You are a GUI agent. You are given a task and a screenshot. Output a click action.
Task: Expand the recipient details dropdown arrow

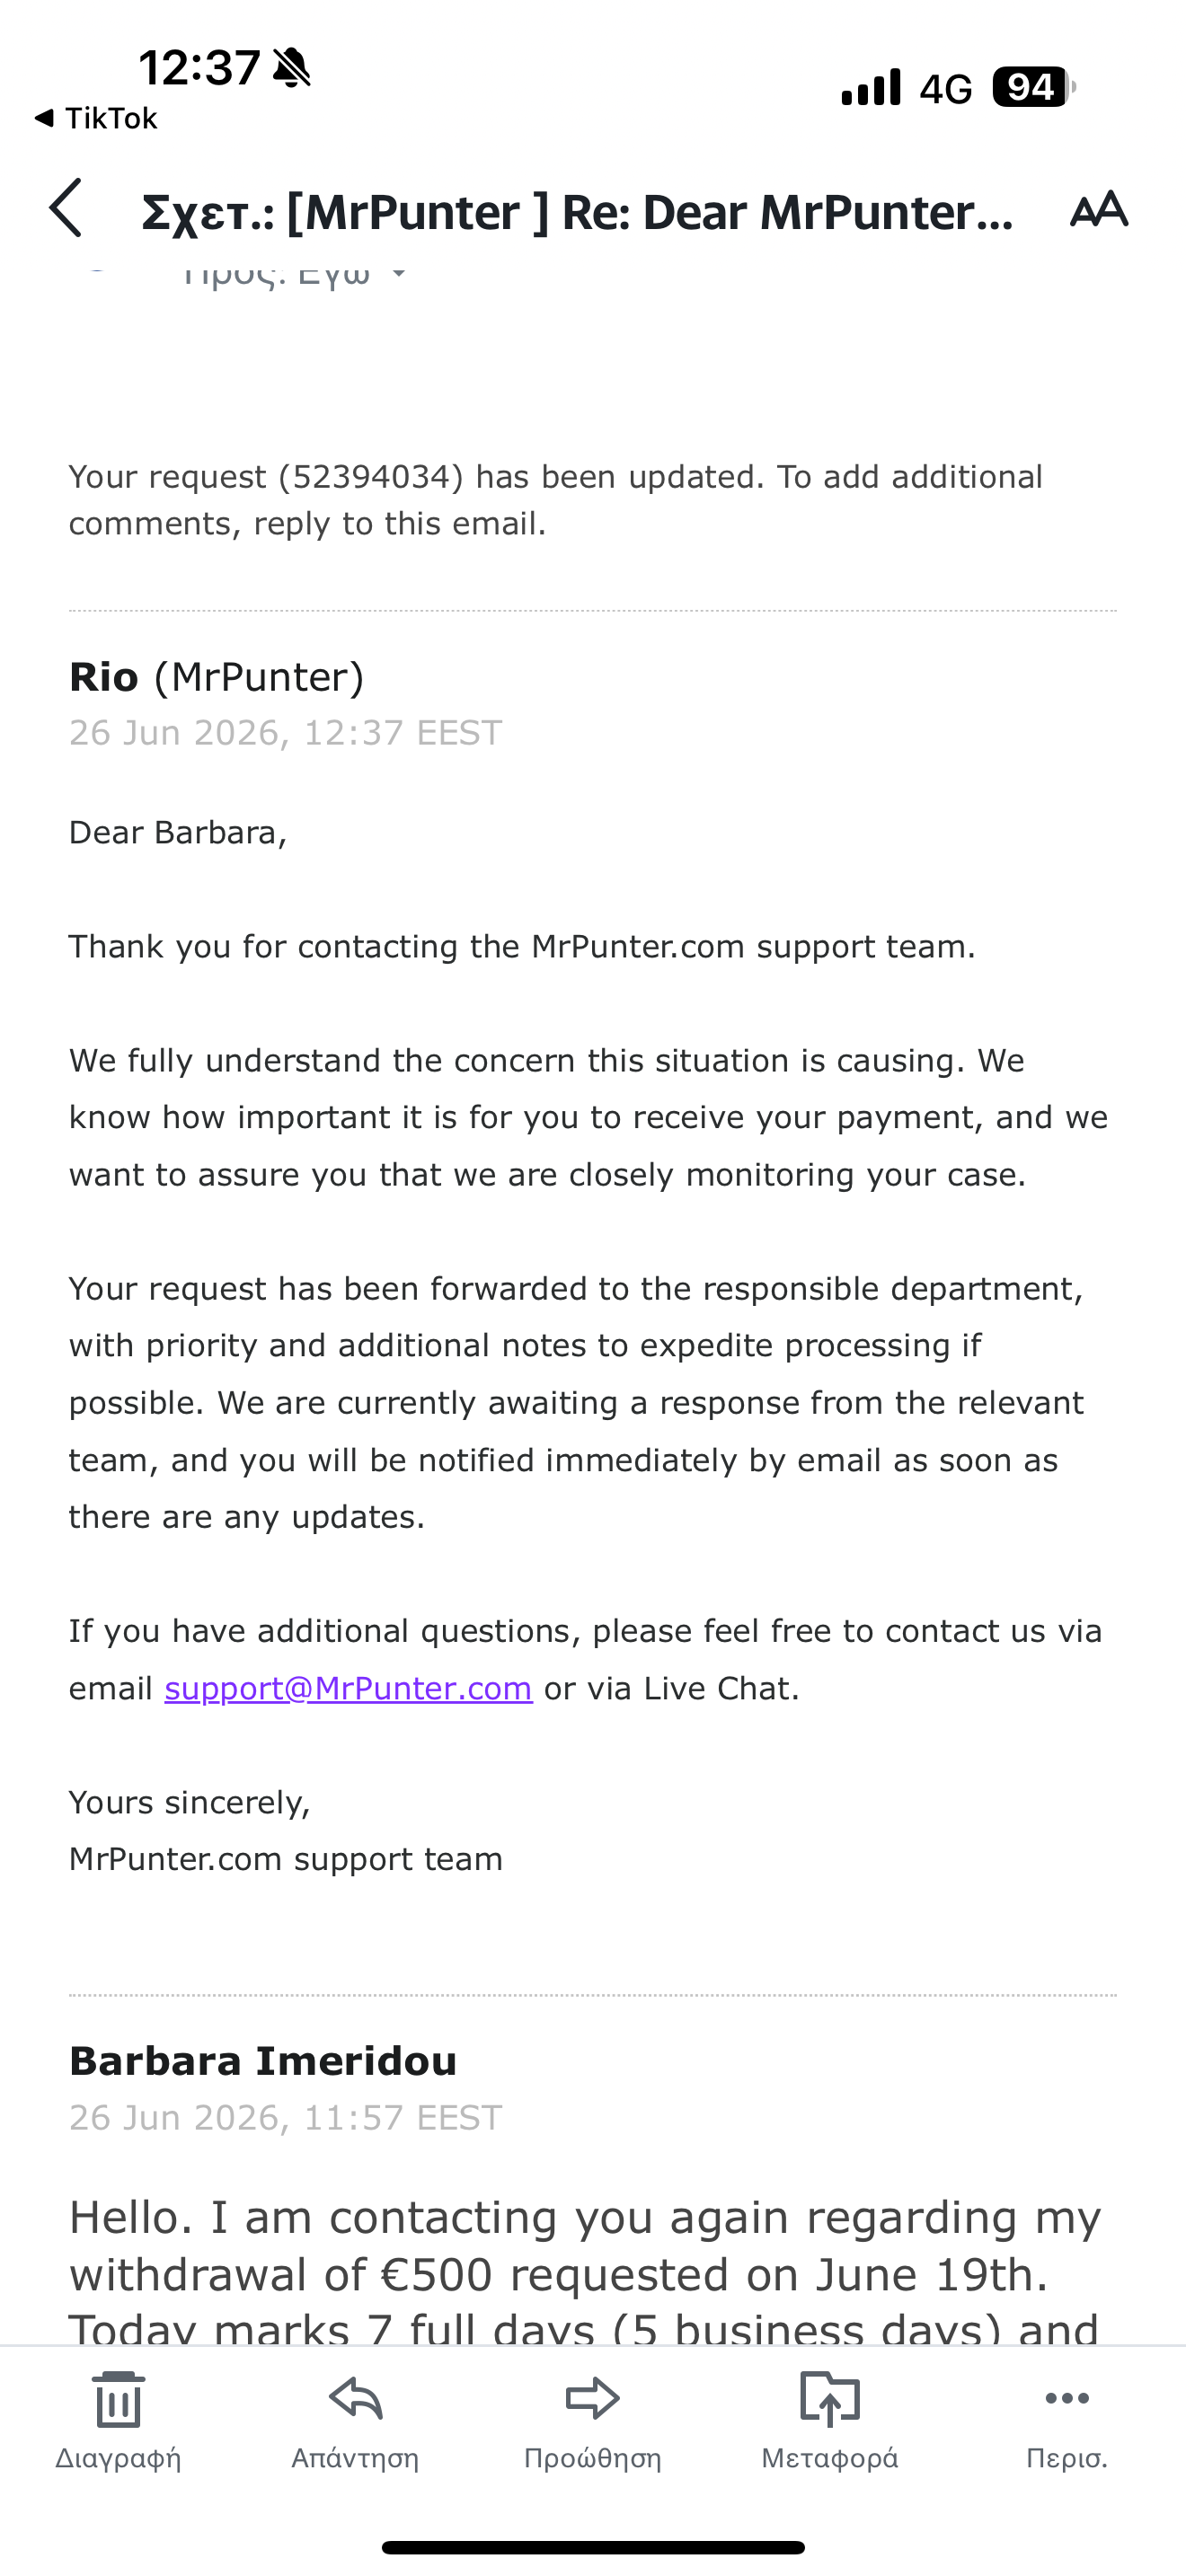click(x=398, y=272)
